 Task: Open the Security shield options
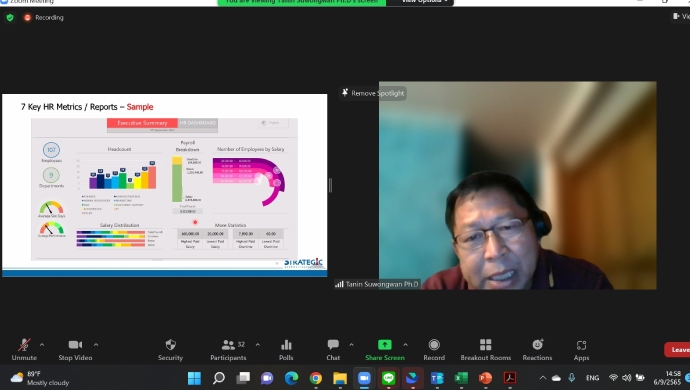(x=170, y=350)
